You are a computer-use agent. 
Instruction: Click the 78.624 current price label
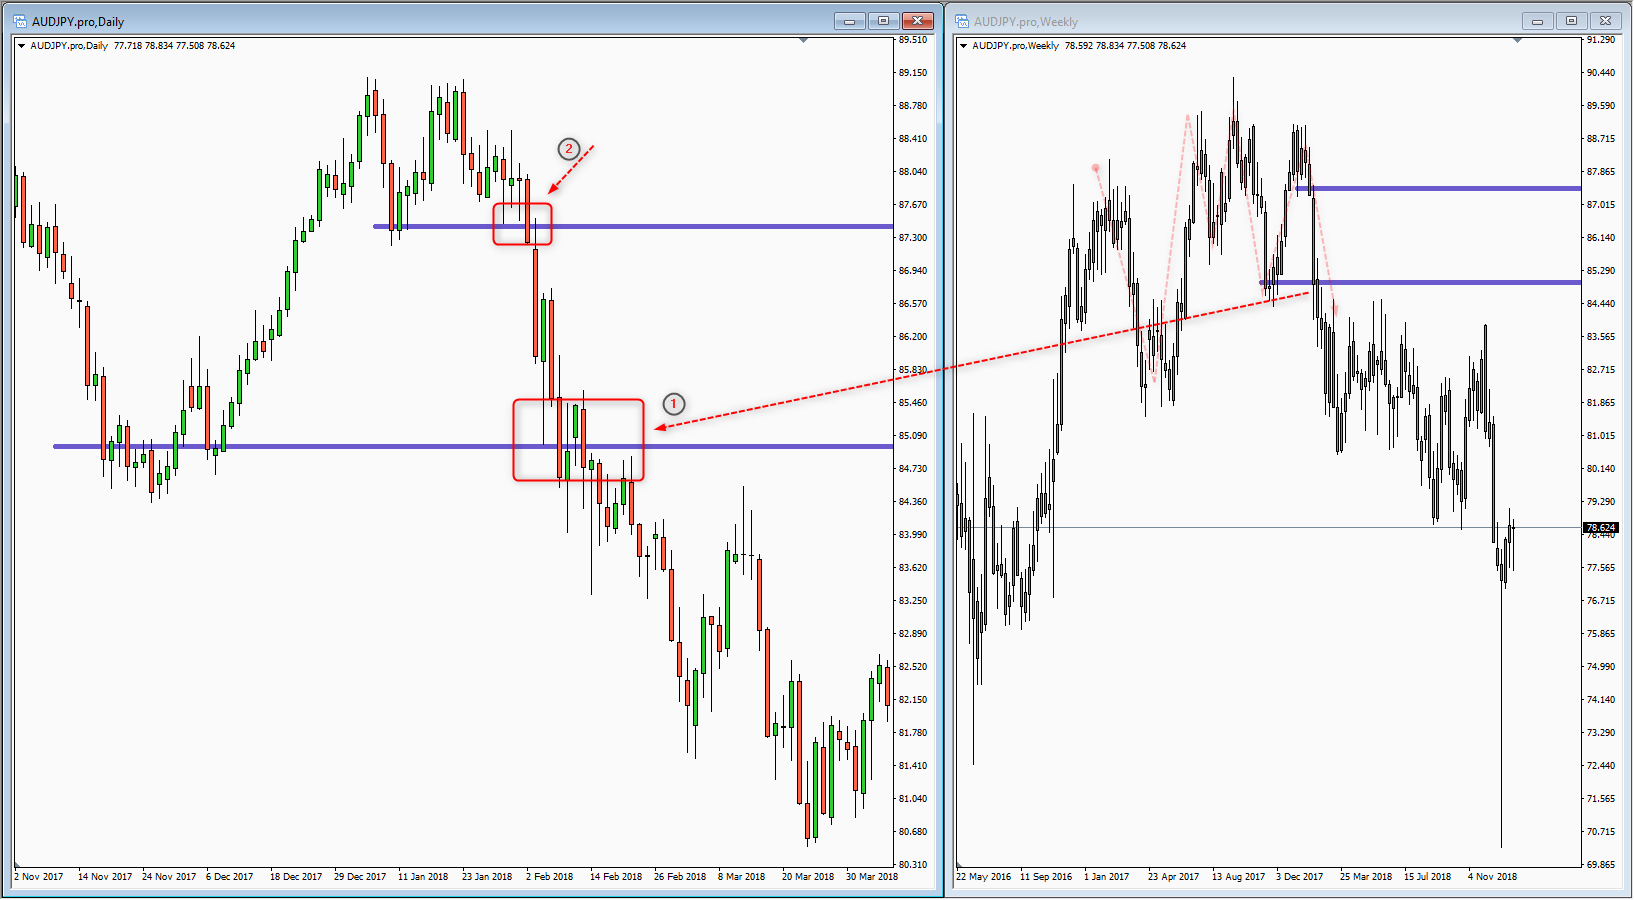[x=1600, y=527]
